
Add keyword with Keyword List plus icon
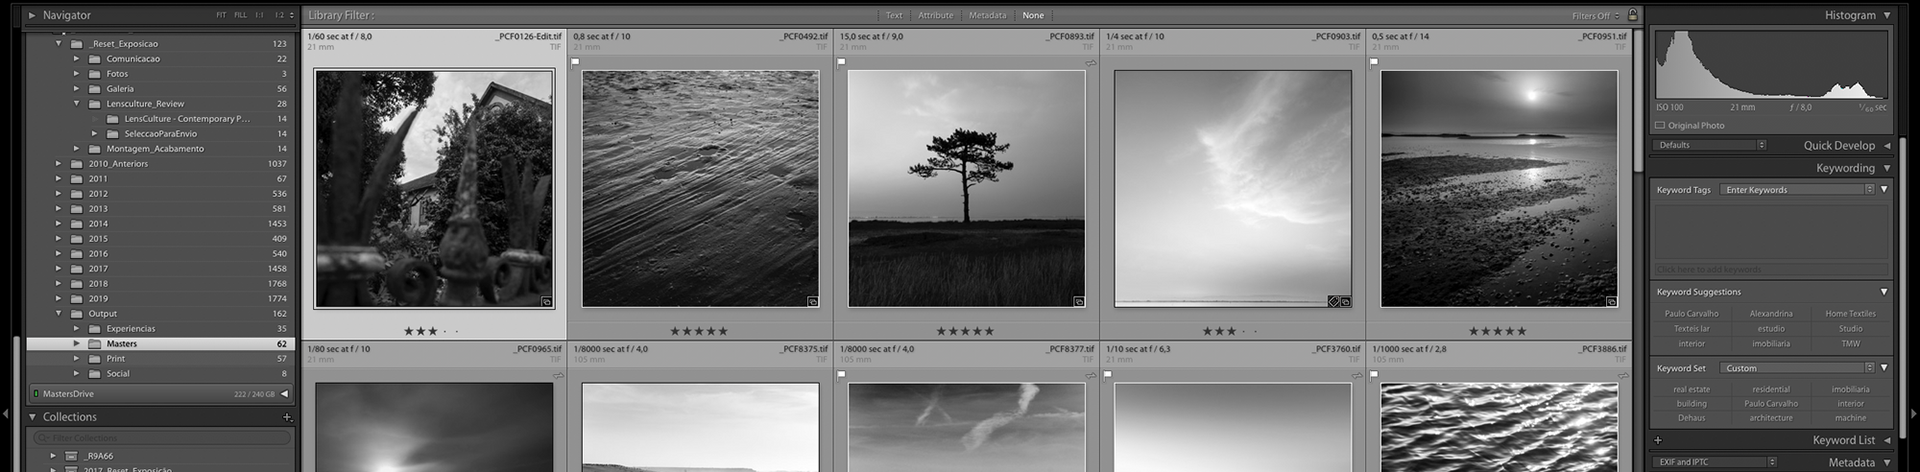click(1658, 440)
